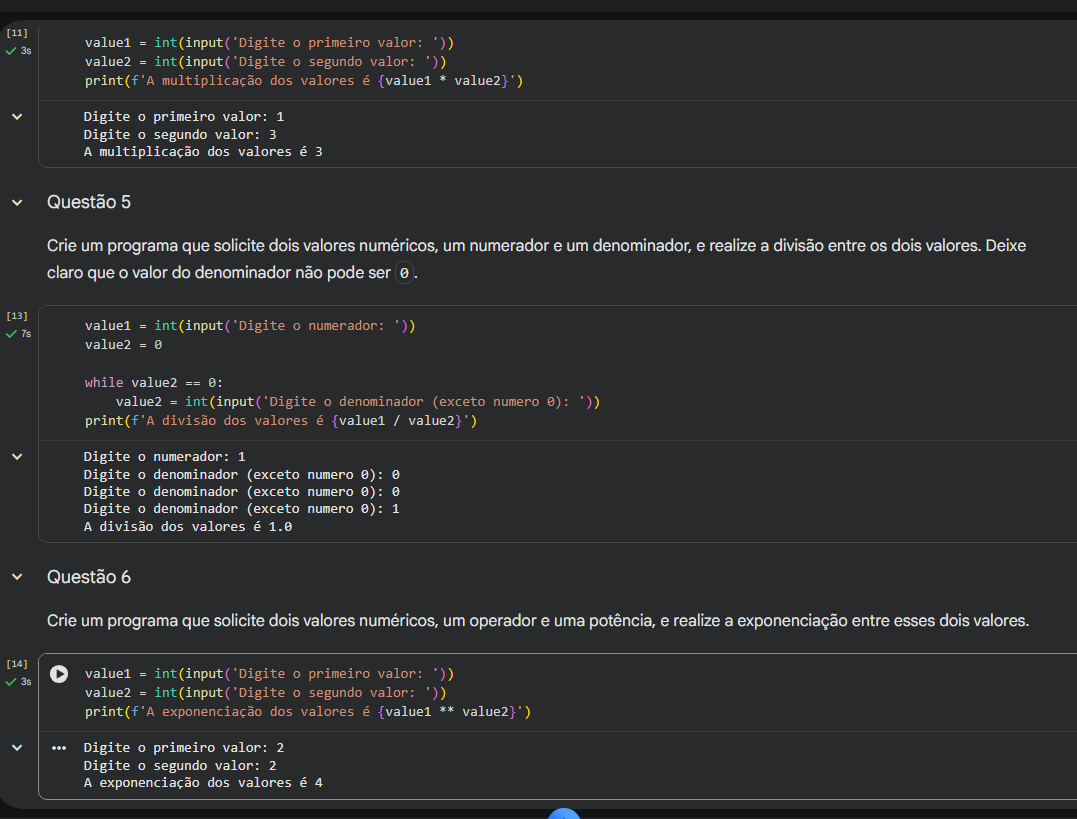
Task: Select the Questão 5 heading
Action: point(89,202)
